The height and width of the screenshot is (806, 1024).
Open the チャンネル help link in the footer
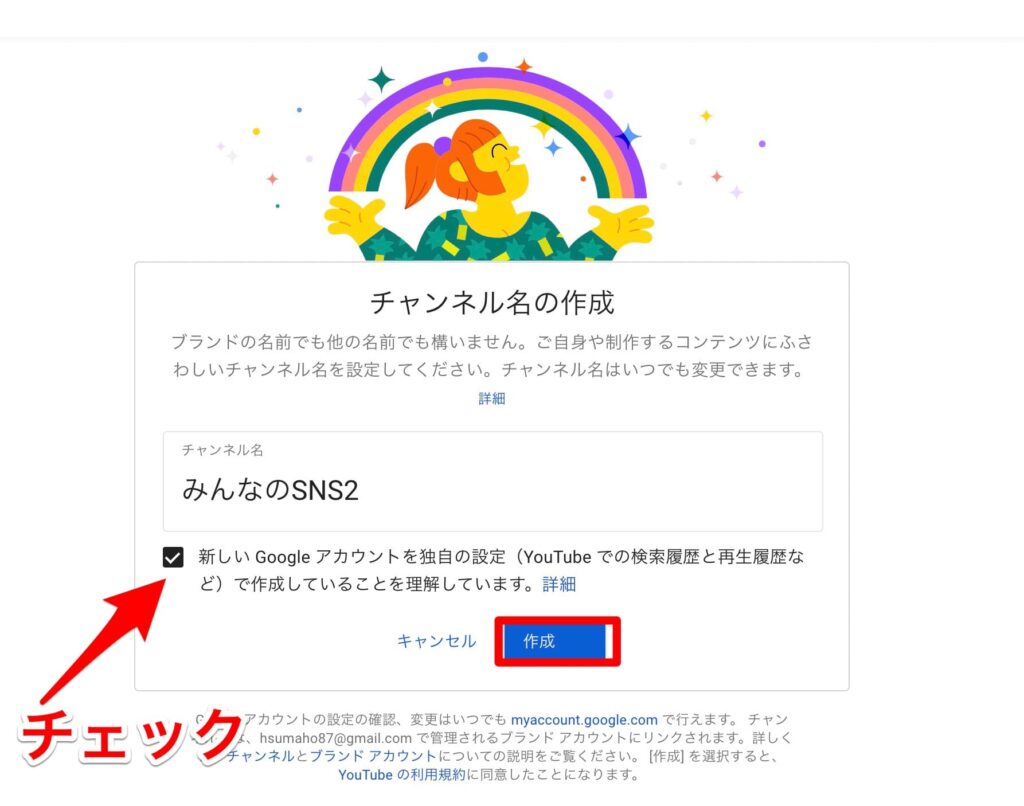260,756
